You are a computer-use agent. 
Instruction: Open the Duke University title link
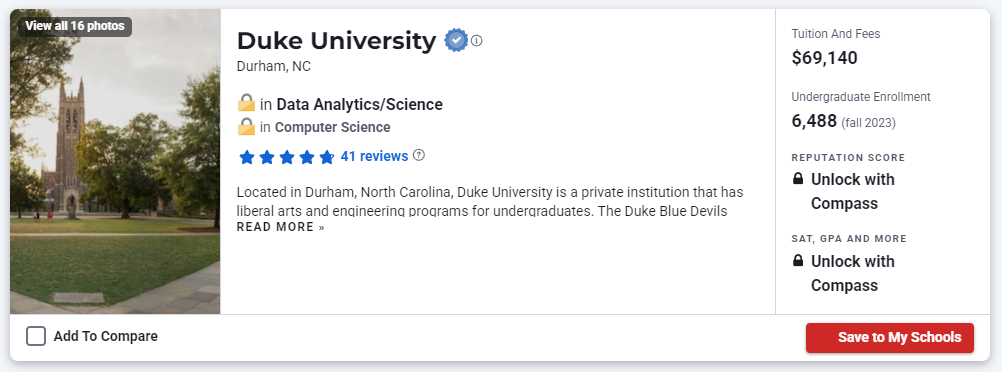(x=336, y=41)
